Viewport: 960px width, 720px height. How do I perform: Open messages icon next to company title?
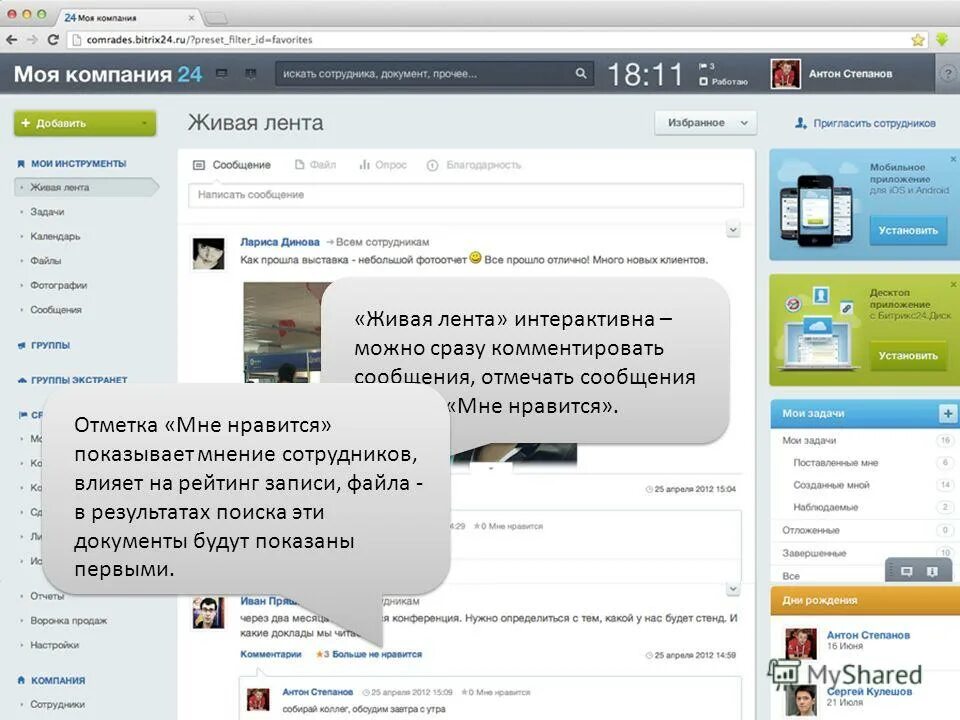tap(222, 73)
